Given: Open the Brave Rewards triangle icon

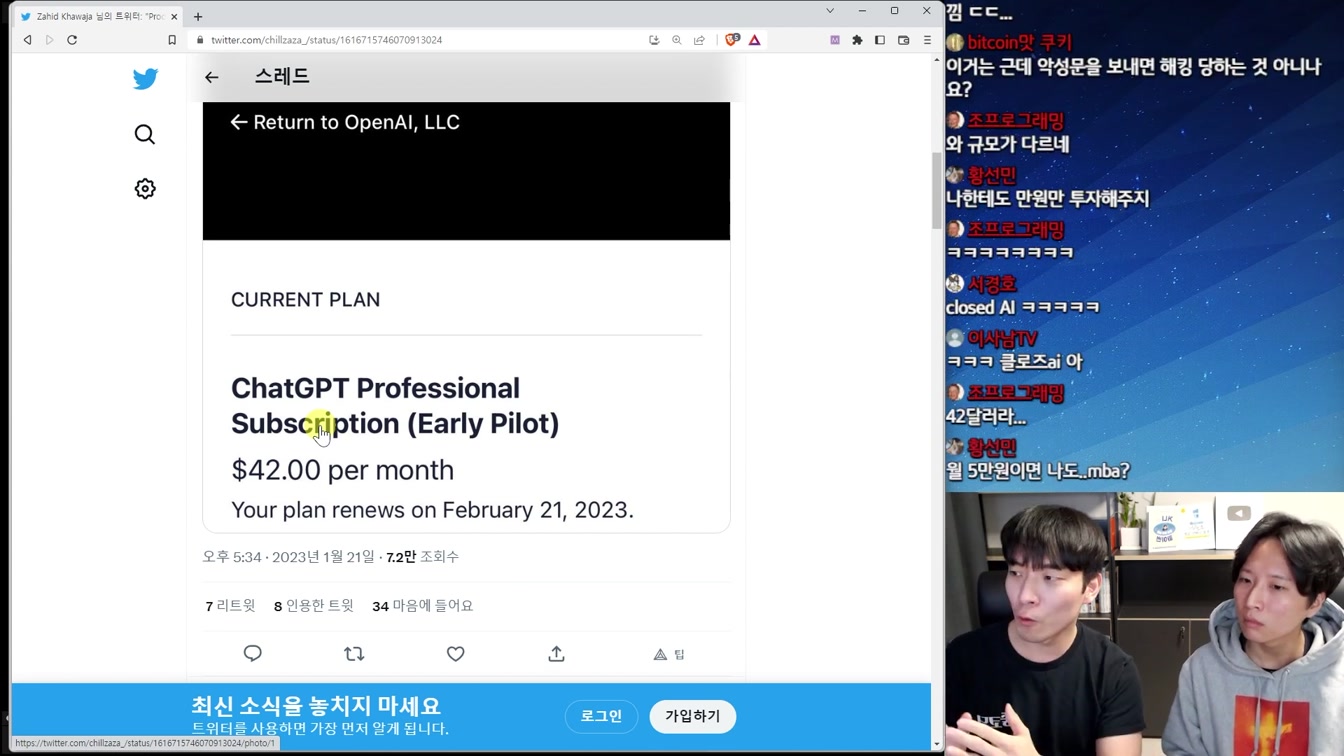Looking at the screenshot, I should (755, 40).
